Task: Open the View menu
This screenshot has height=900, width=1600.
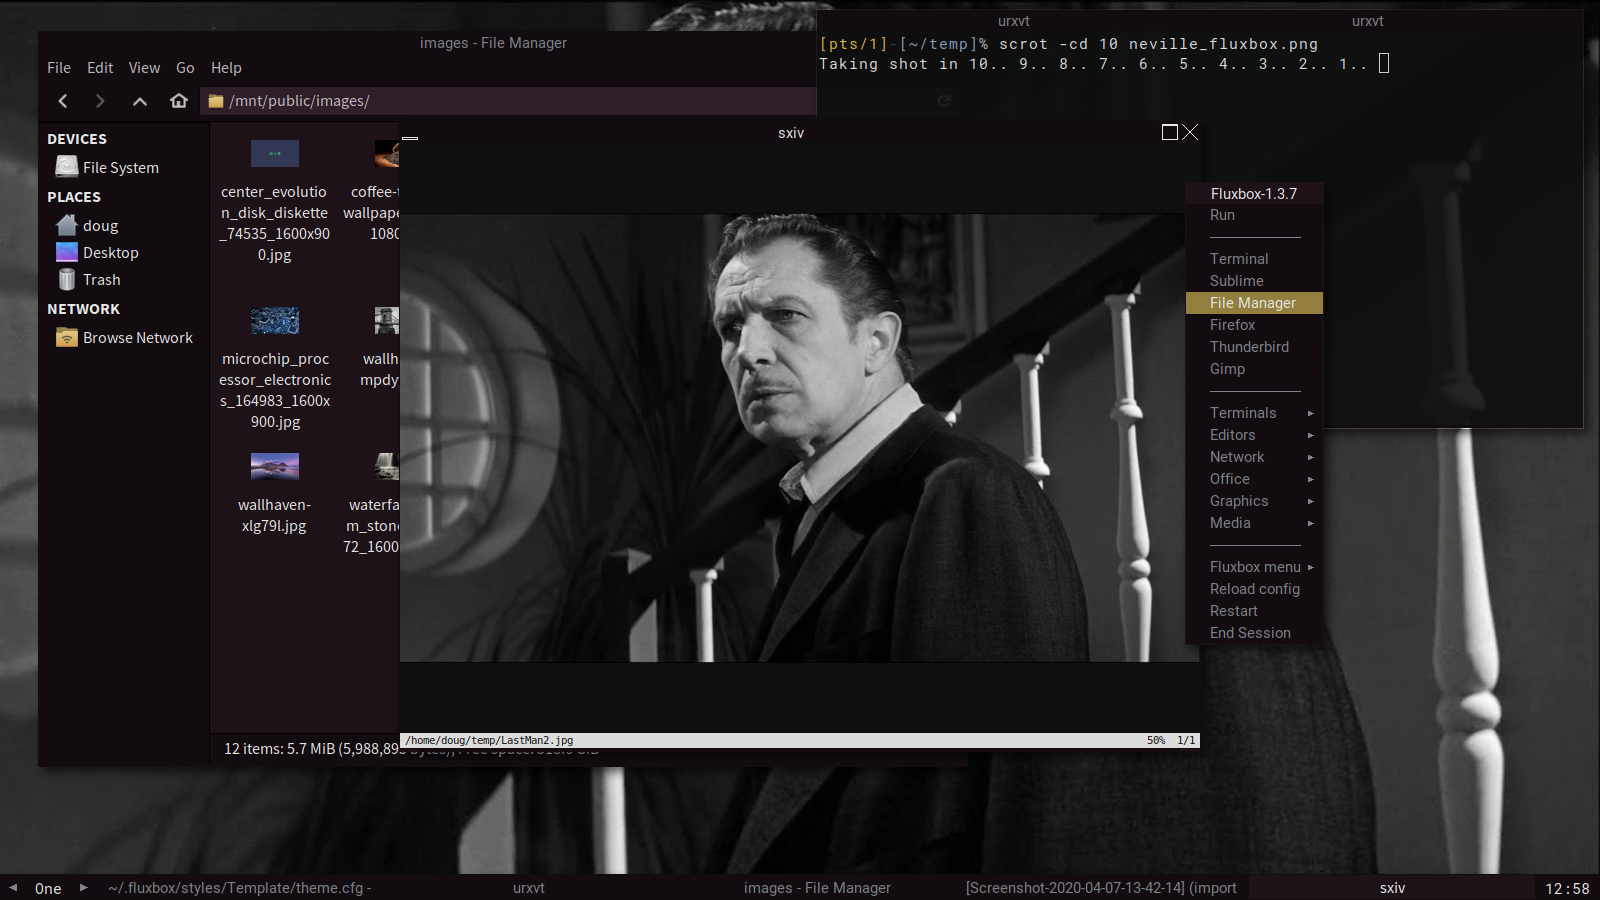Action: tap(144, 68)
